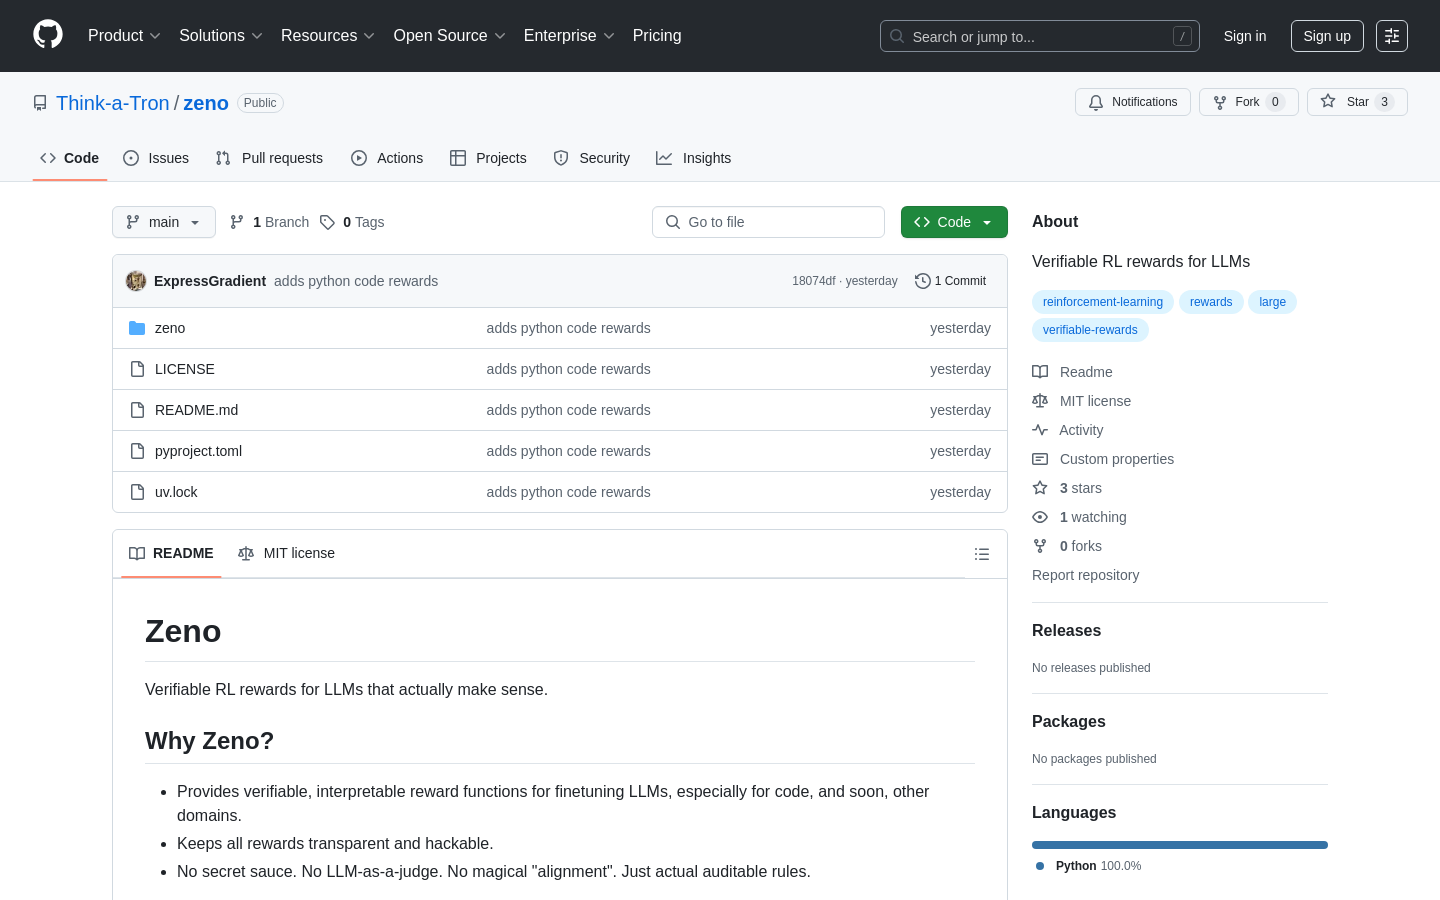Expand the Enterprise menu
The image size is (1440, 900).
point(569,36)
